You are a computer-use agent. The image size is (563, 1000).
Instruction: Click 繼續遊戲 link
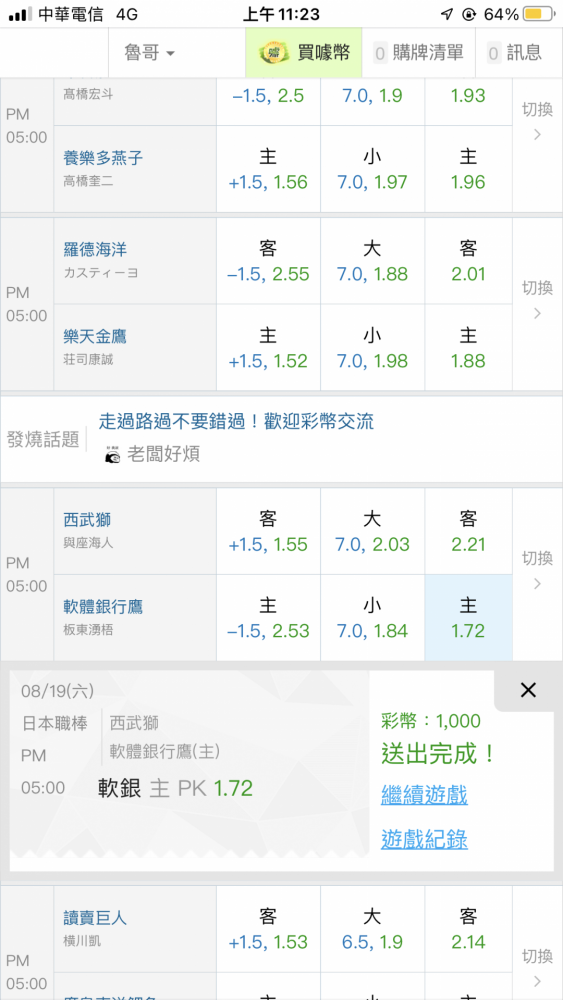pyautogui.click(x=424, y=795)
